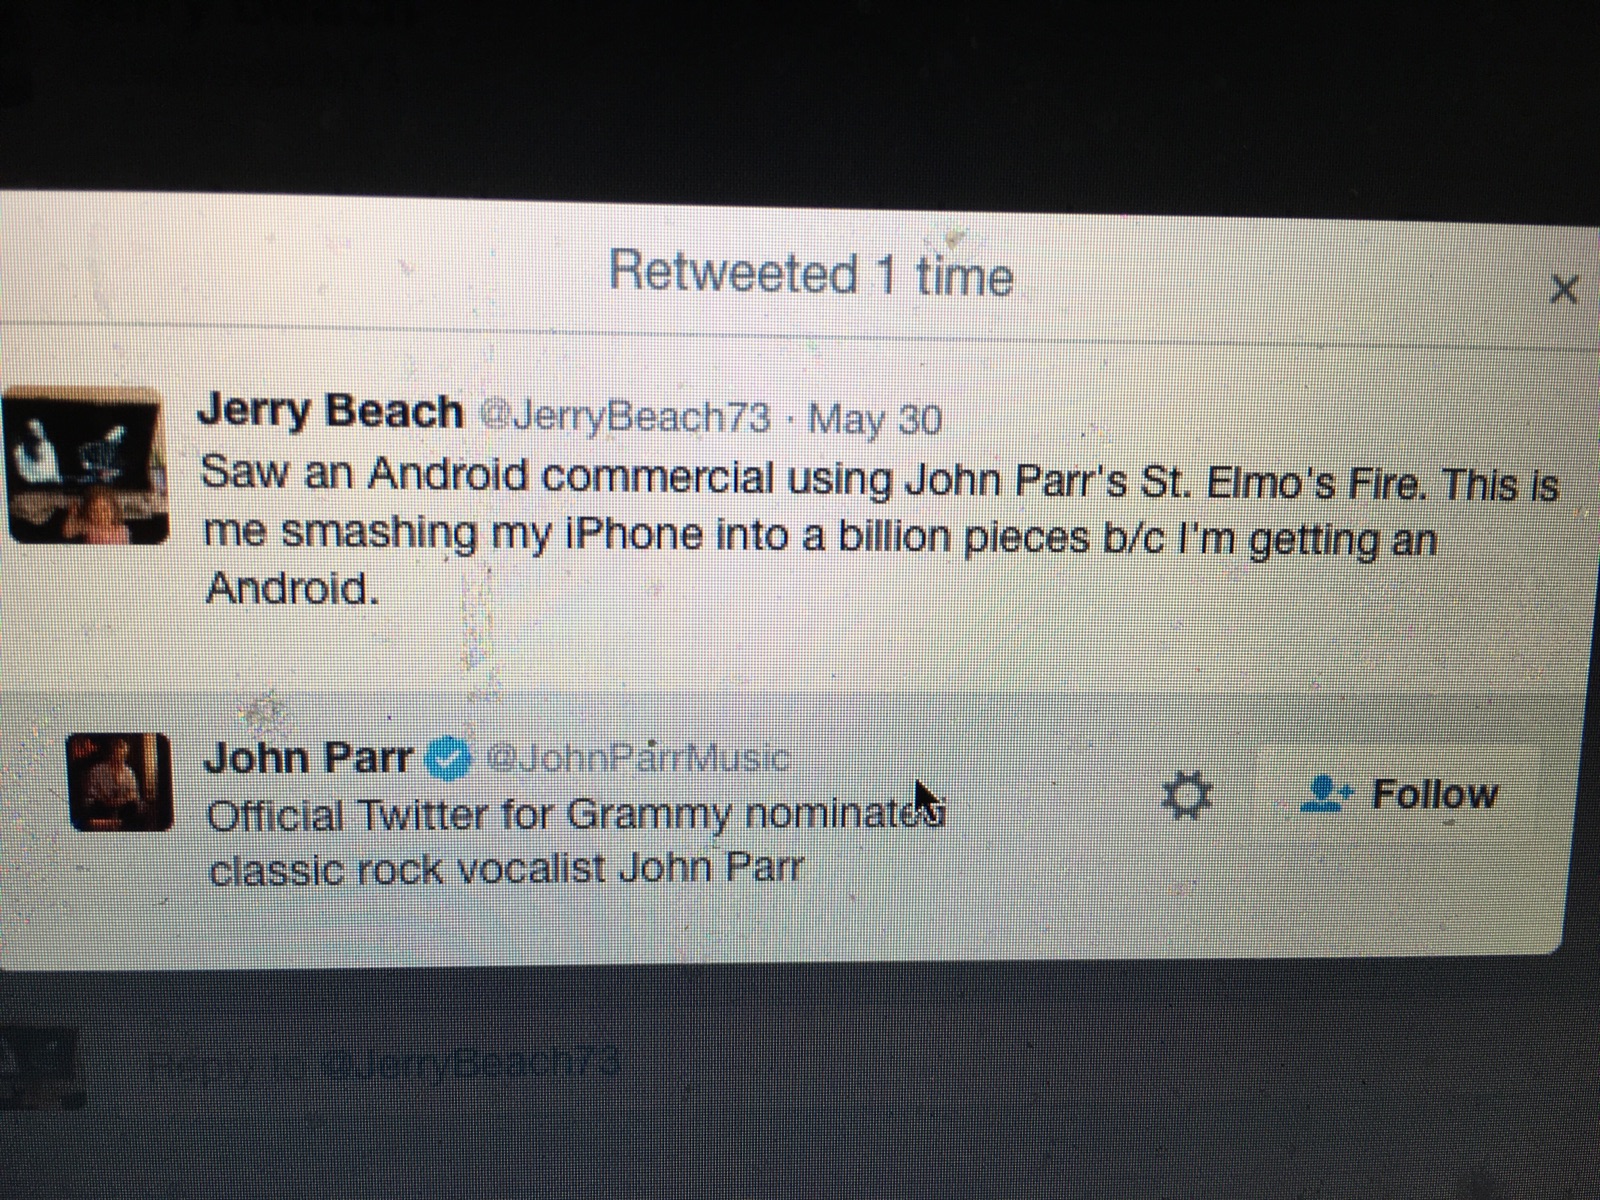Click the John Parr display name
This screenshot has width=1600, height=1200.
coord(307,759)
